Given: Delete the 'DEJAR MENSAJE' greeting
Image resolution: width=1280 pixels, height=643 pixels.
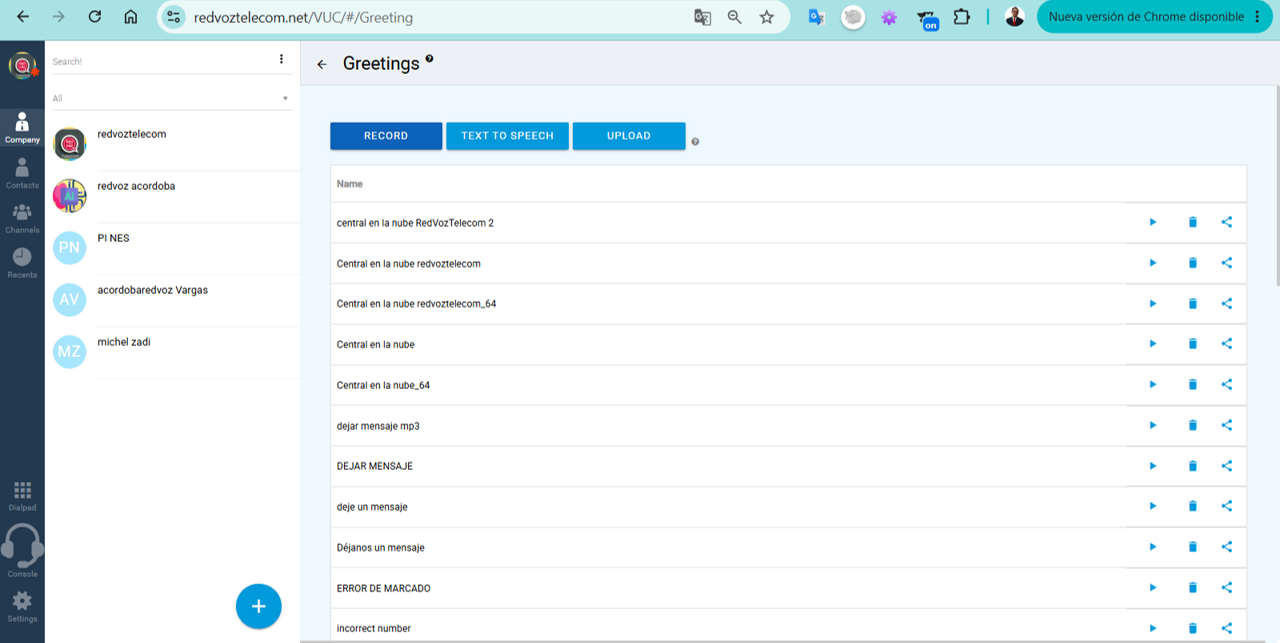Looking at the screenshot, I should click(1192, 466).
